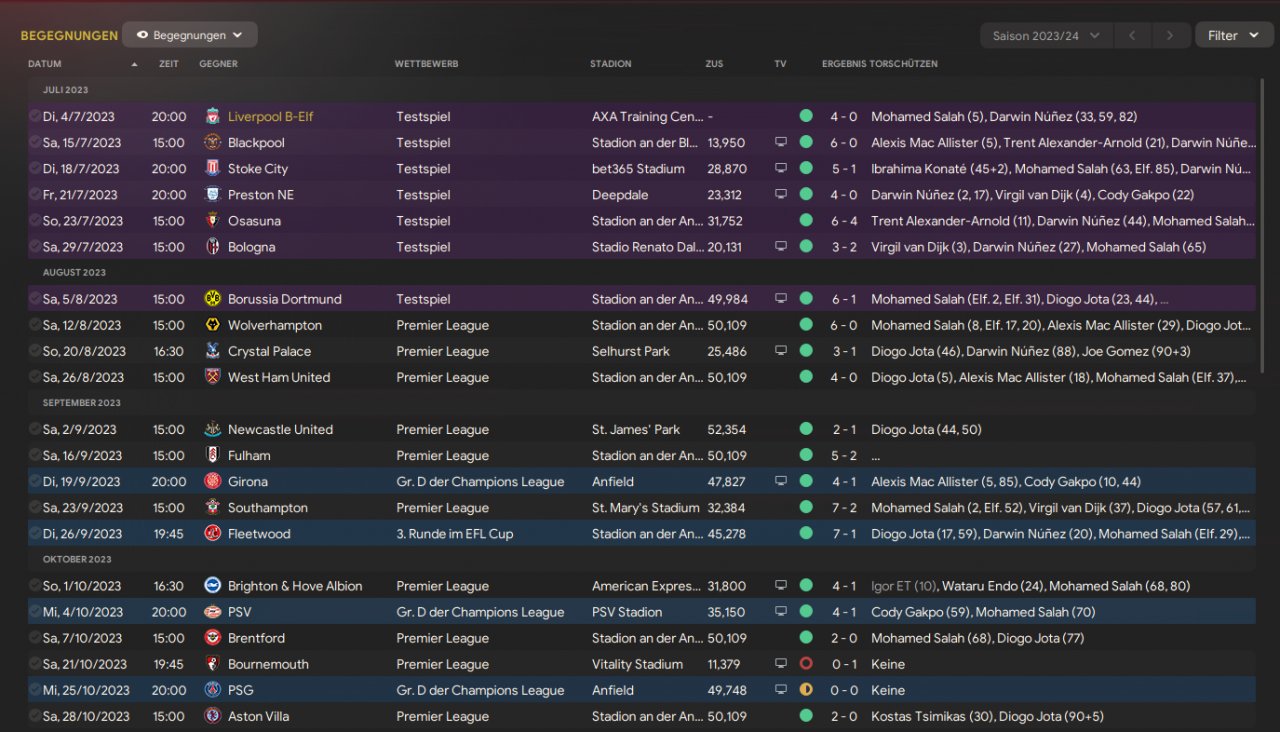Sort by the GEGNER column header

(x=218, y=64)
